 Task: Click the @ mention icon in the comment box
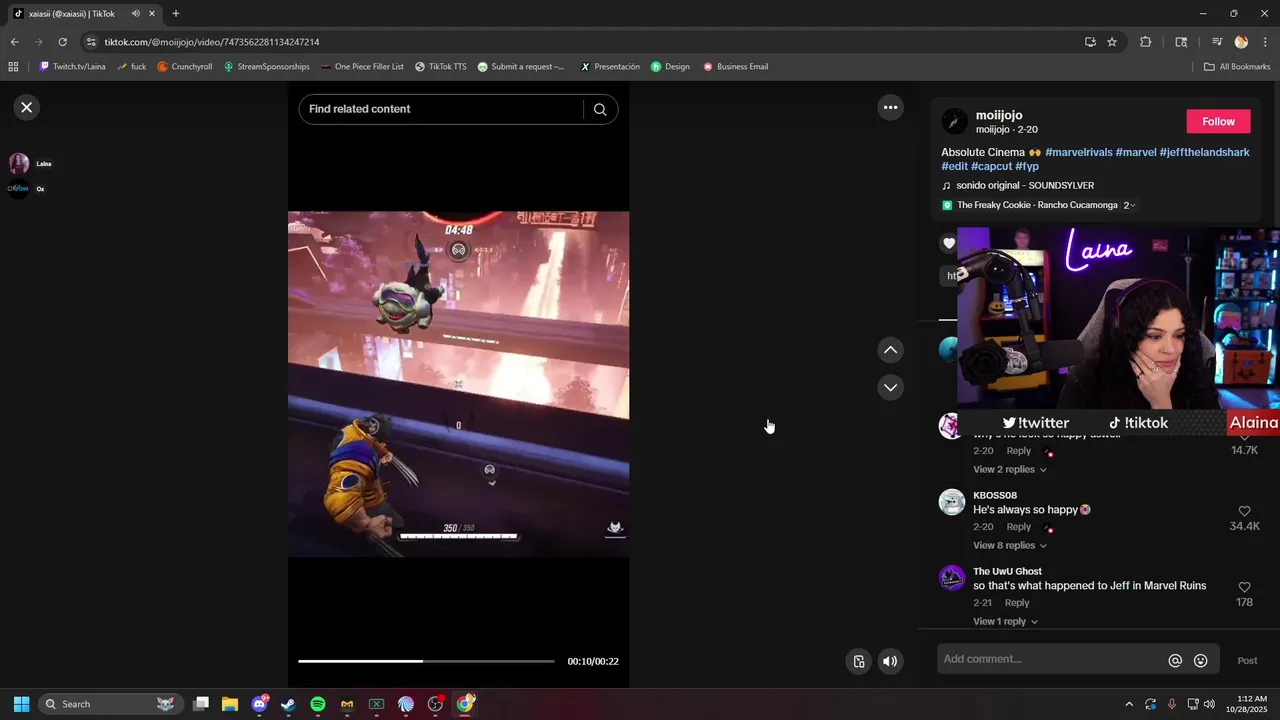click(x=1175, y=660)
